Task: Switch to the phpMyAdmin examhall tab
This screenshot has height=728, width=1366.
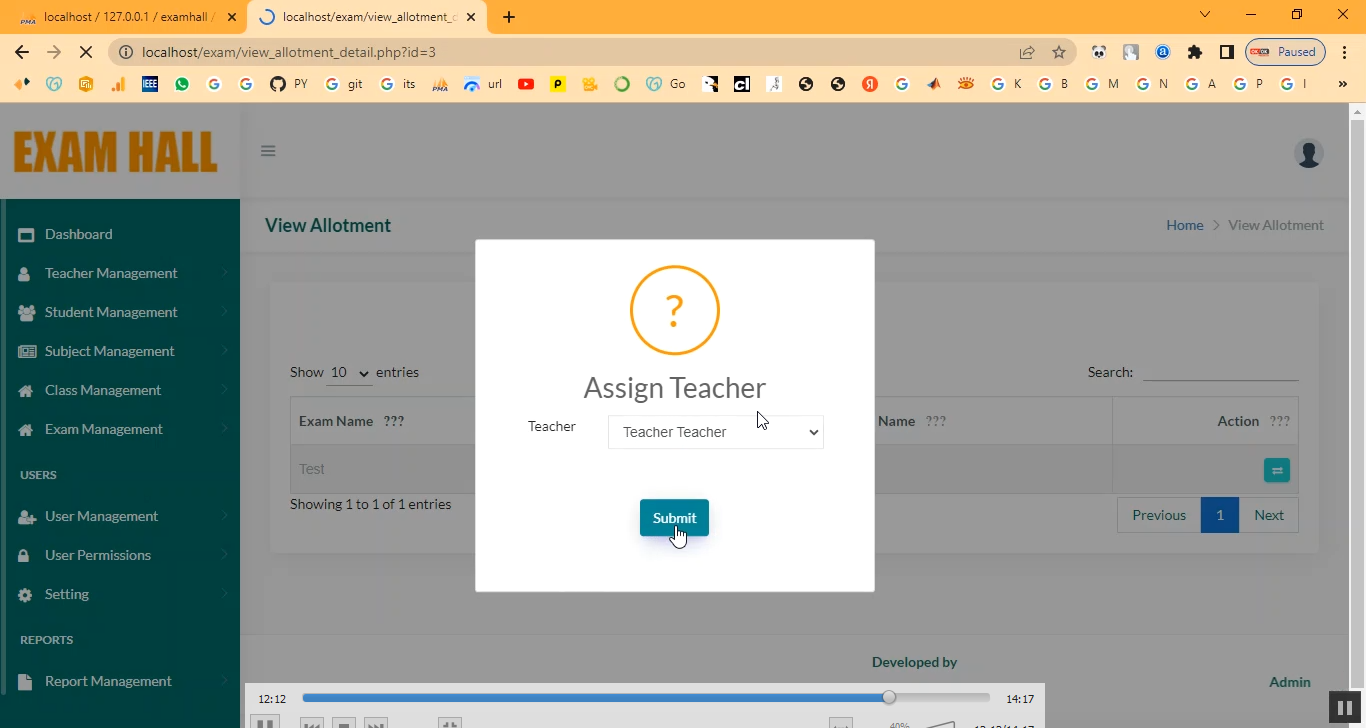Action: click(x=120, y=17)
